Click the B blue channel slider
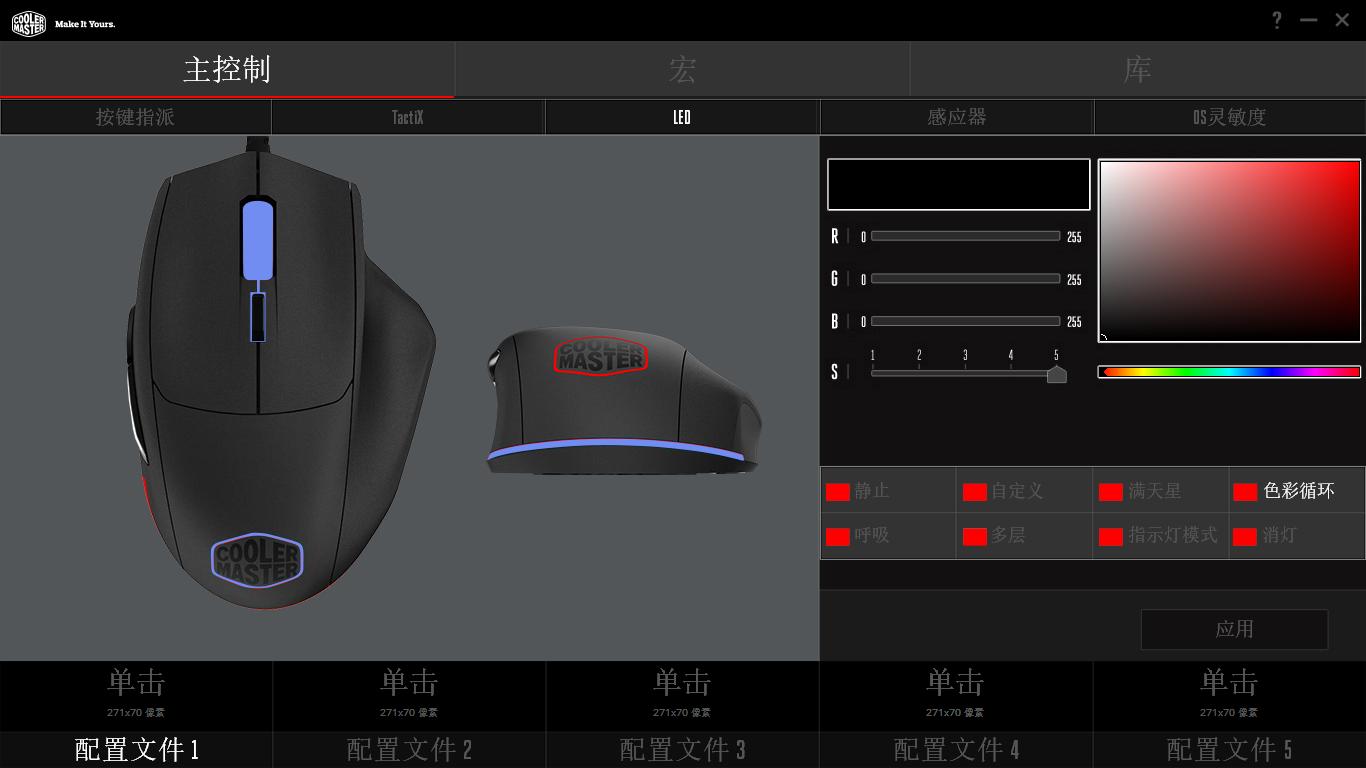Screen dimensions: 1366x768 coord(965,321)
